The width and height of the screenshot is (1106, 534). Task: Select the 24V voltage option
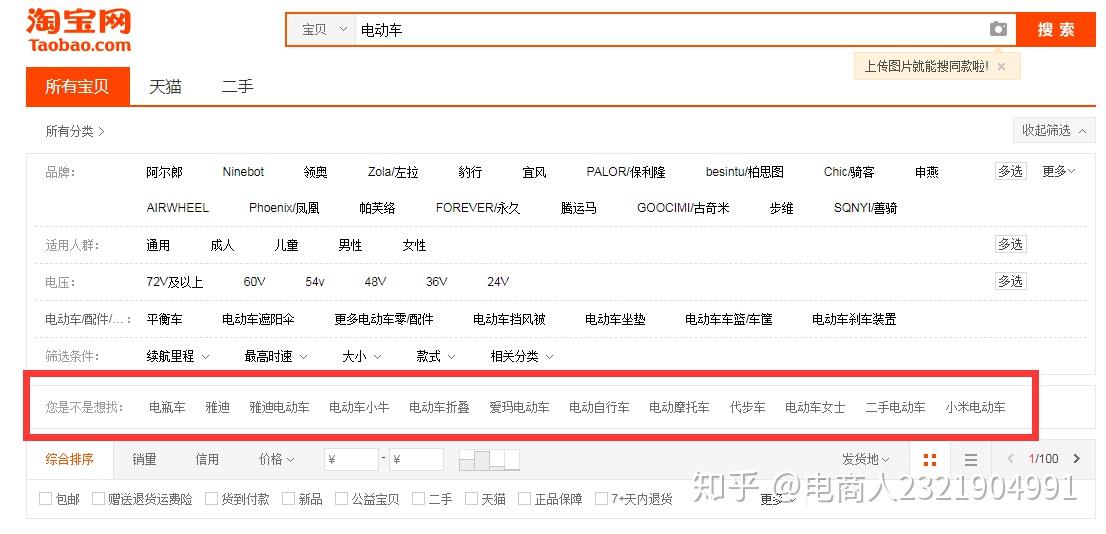498,282
